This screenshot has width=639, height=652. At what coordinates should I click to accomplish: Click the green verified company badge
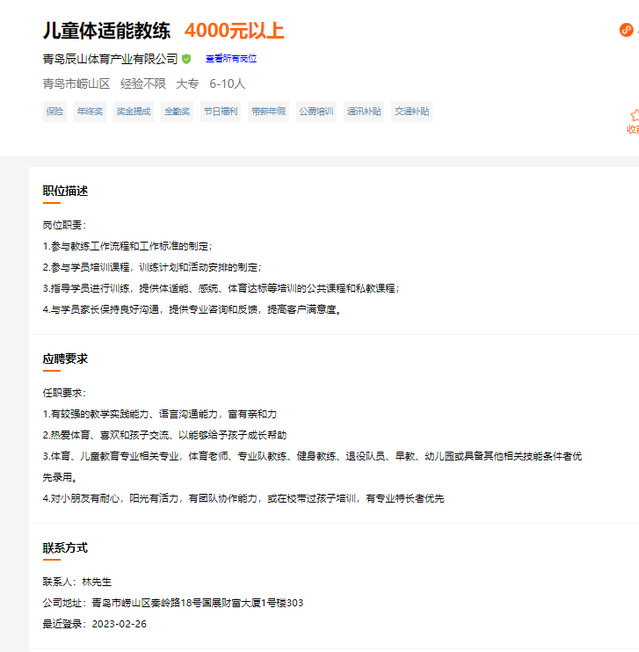point(186,59)
